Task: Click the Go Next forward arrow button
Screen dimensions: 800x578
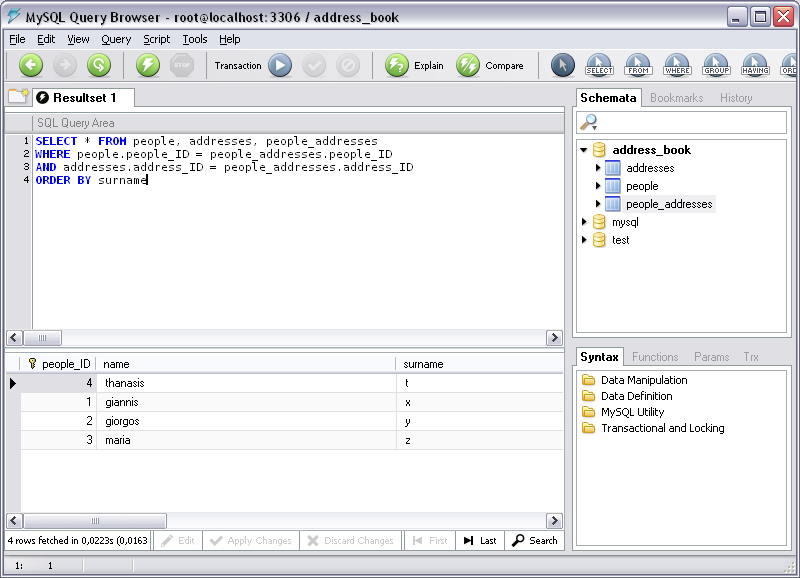Action: click(65, 65)
